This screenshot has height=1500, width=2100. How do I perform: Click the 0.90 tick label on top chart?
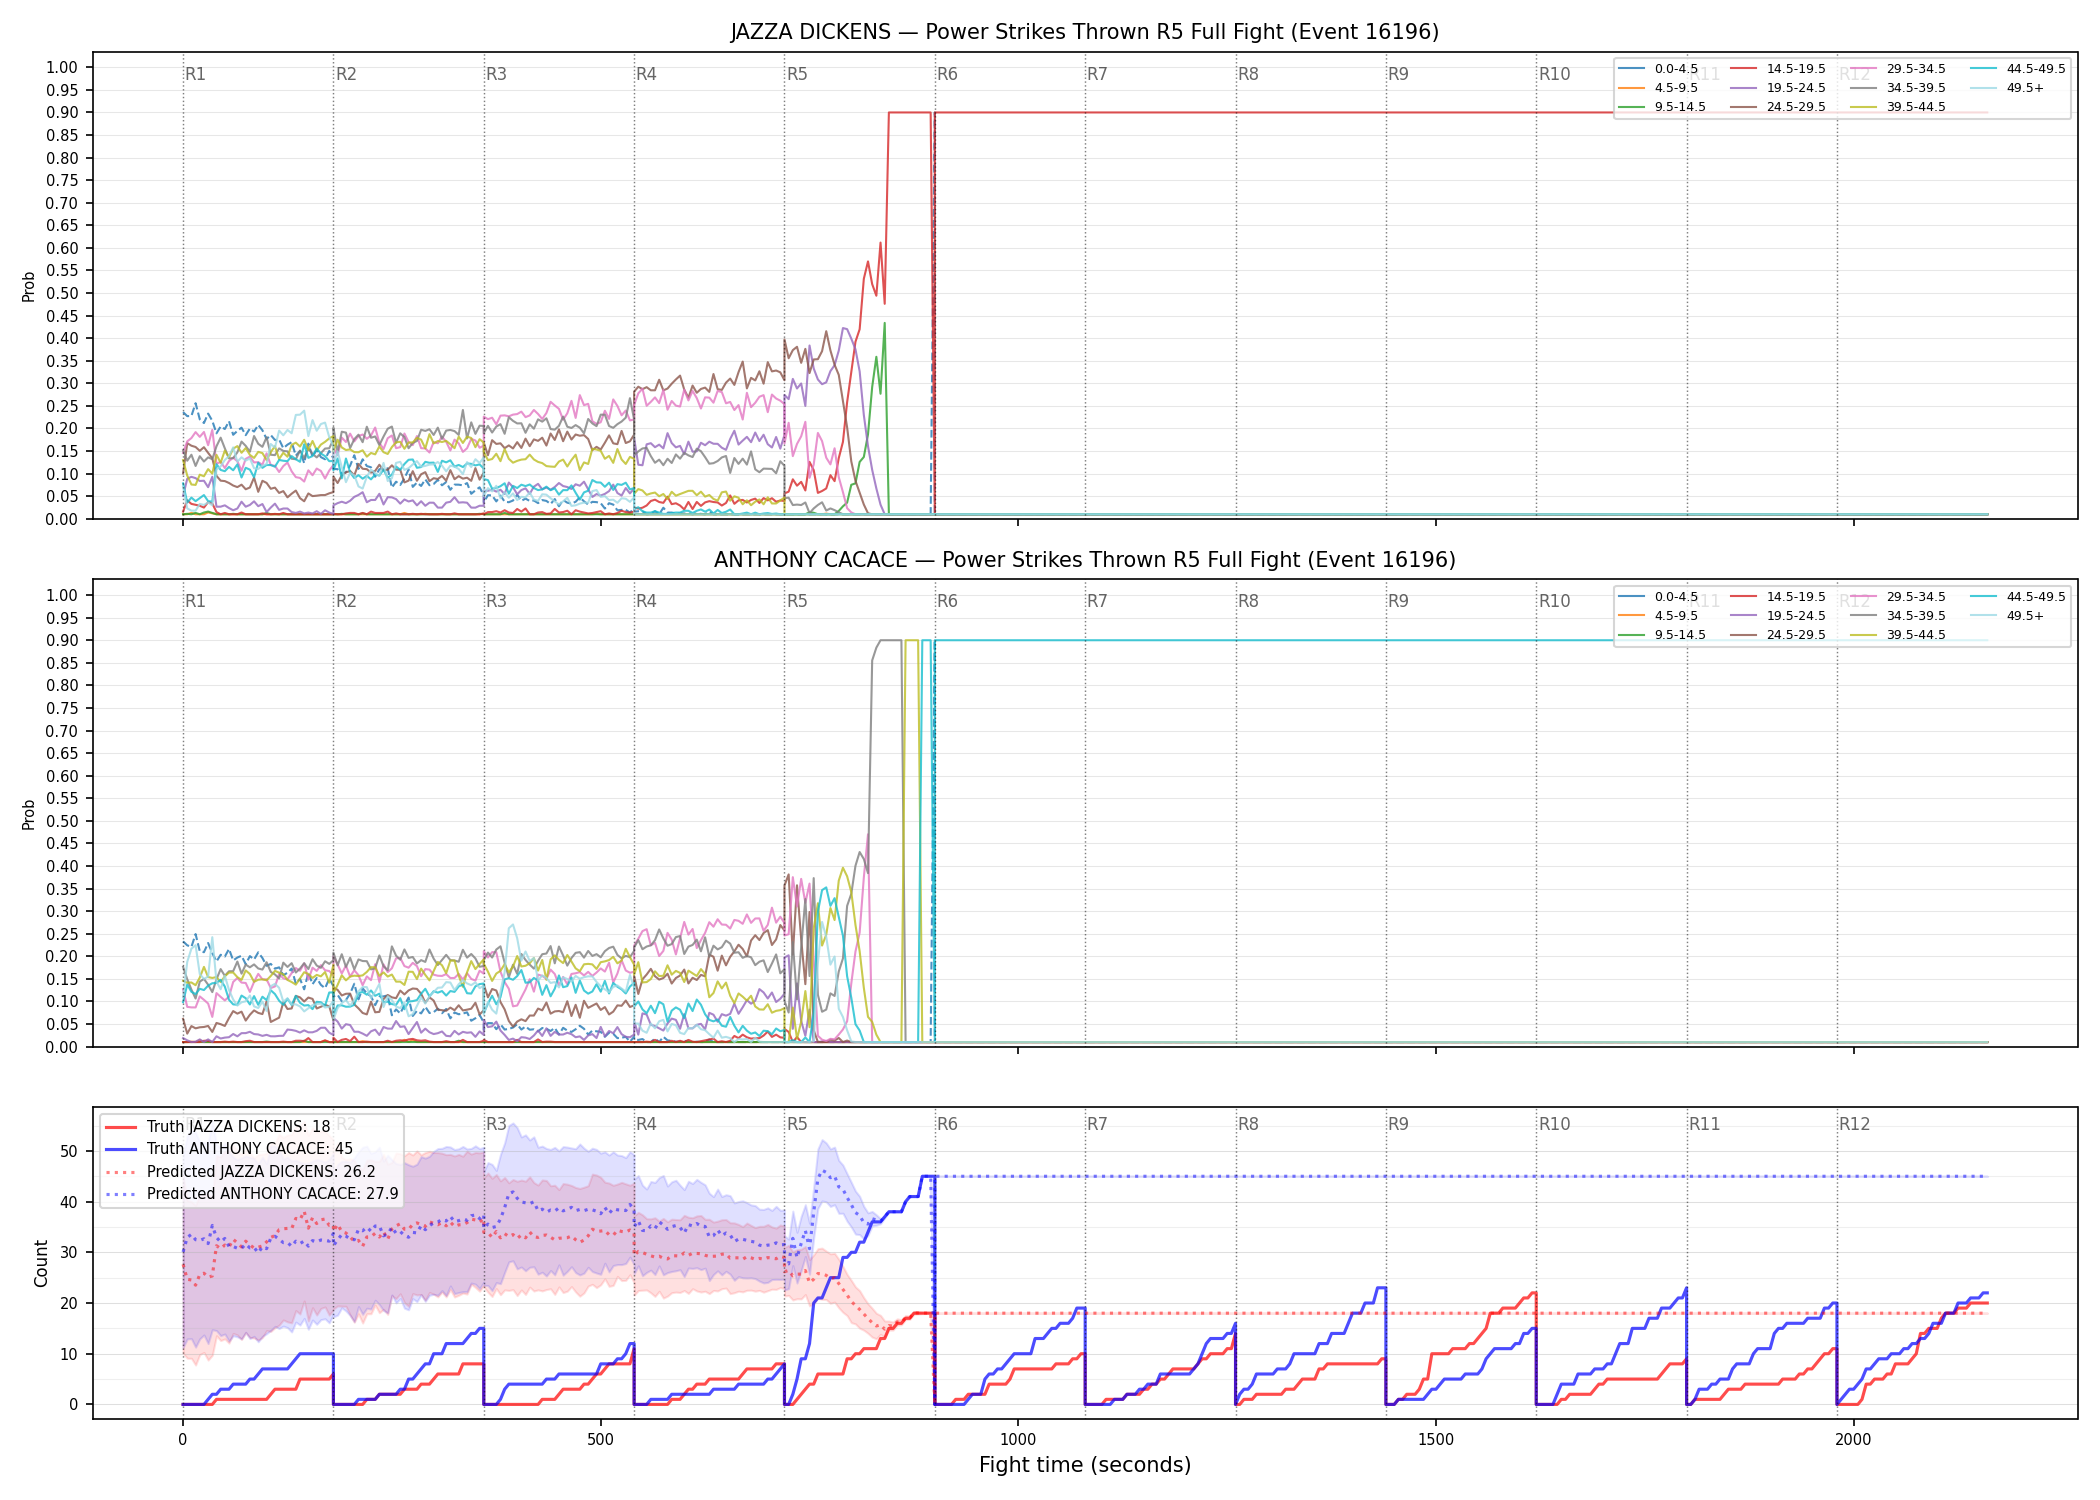tap(62, 113)
